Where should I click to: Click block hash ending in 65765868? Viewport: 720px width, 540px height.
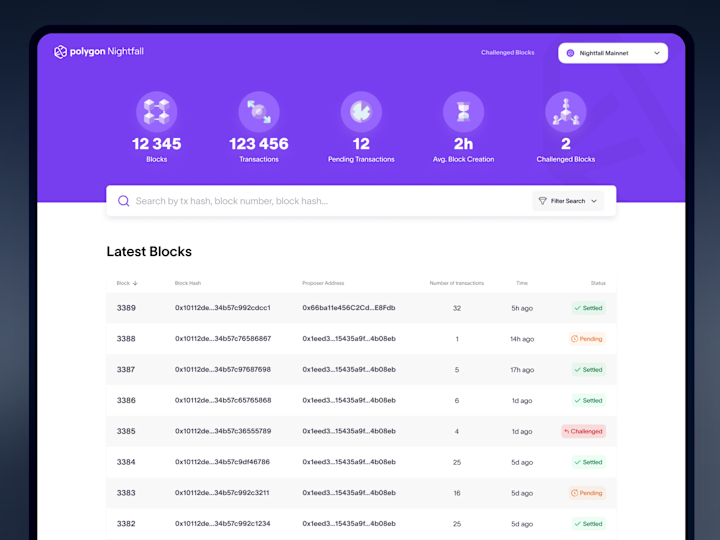223,400
